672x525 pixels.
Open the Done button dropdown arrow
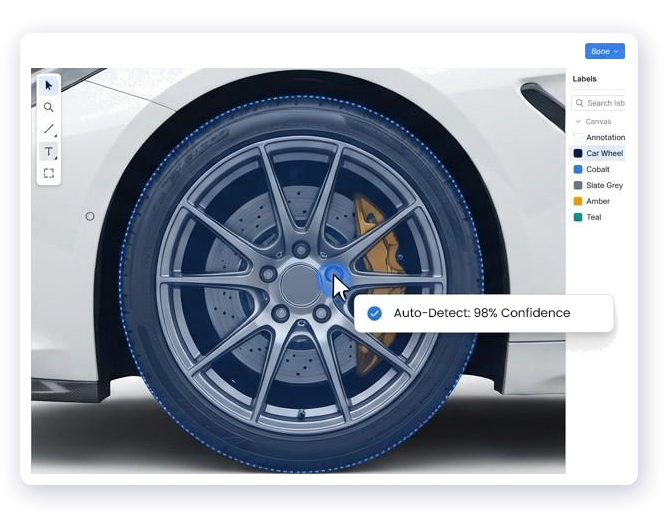(x=616, y=51)
